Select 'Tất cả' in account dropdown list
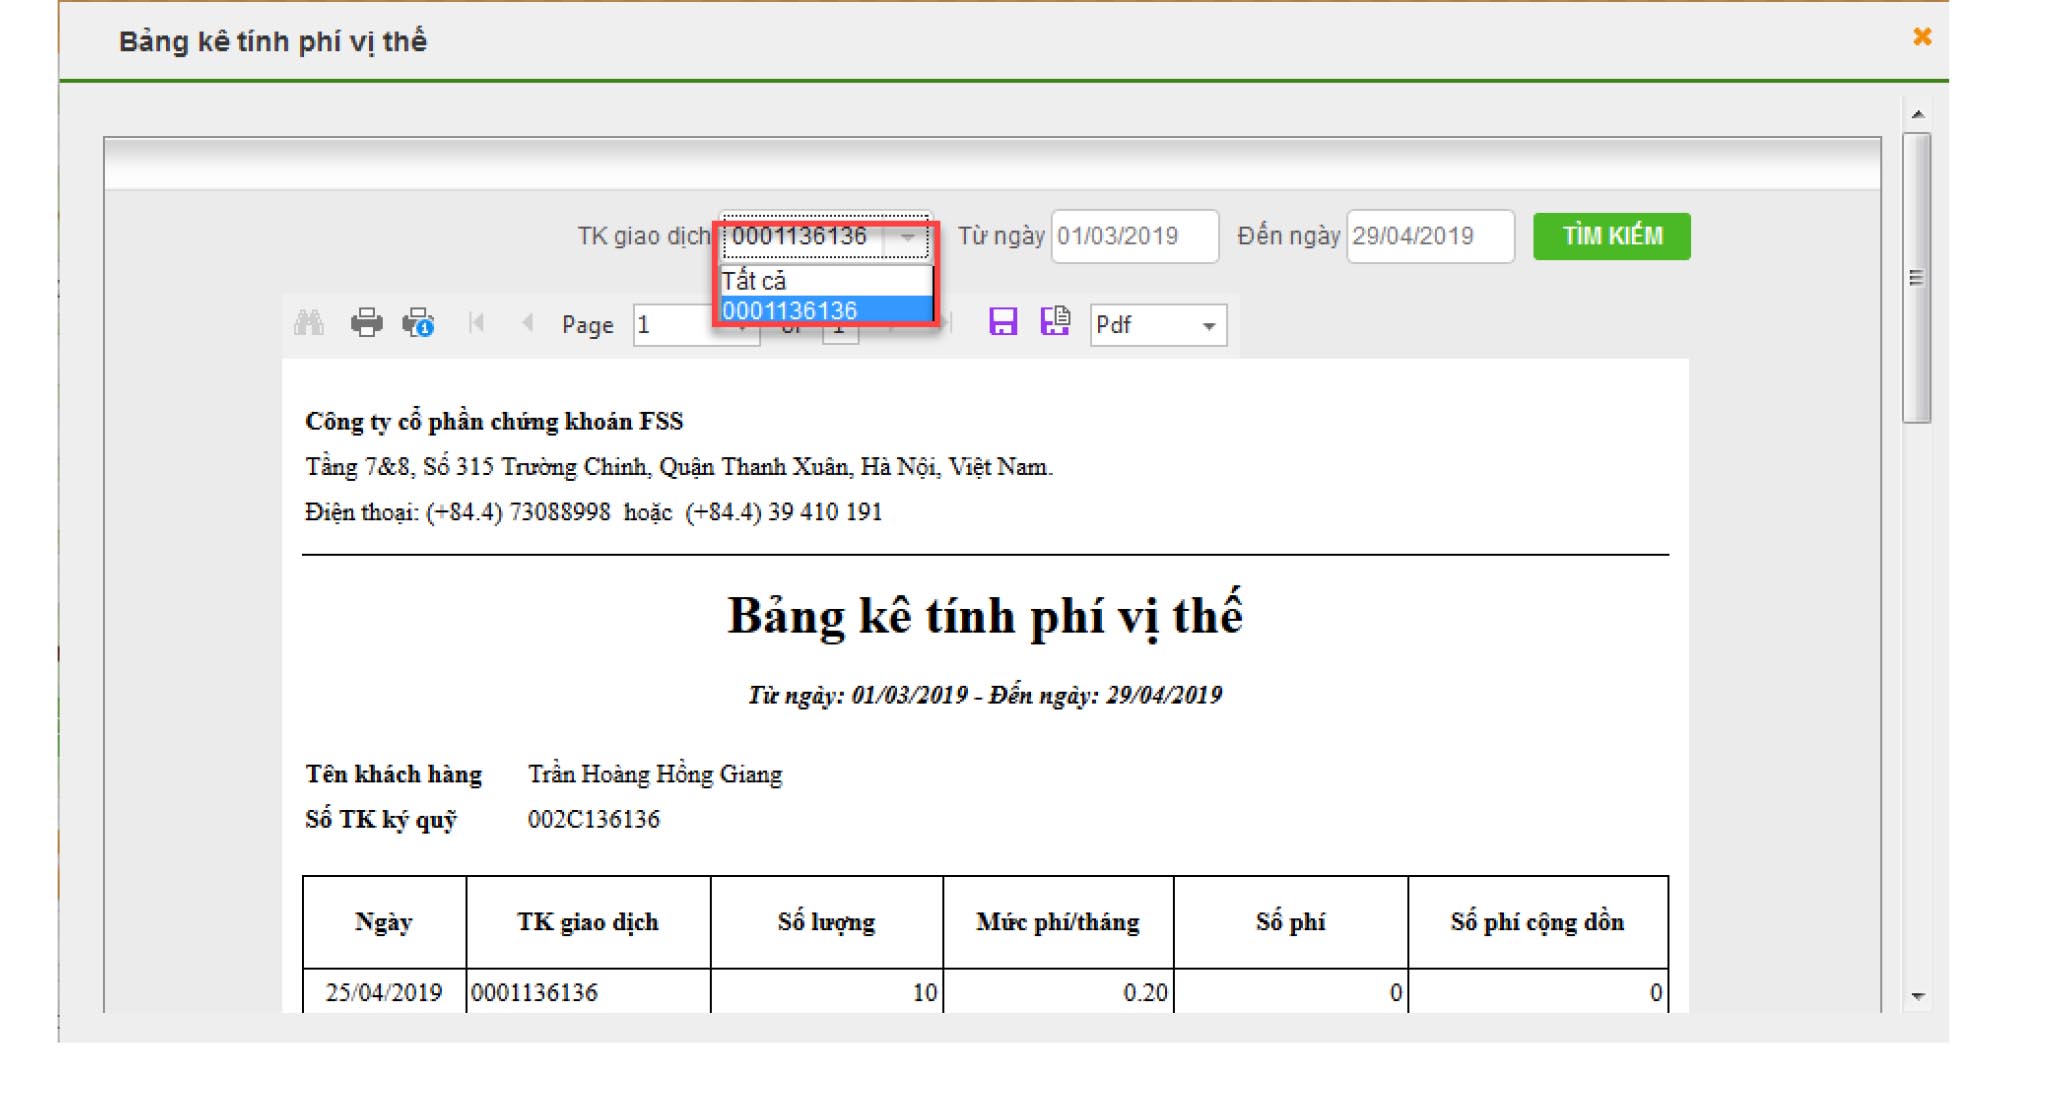 (826, 281)
